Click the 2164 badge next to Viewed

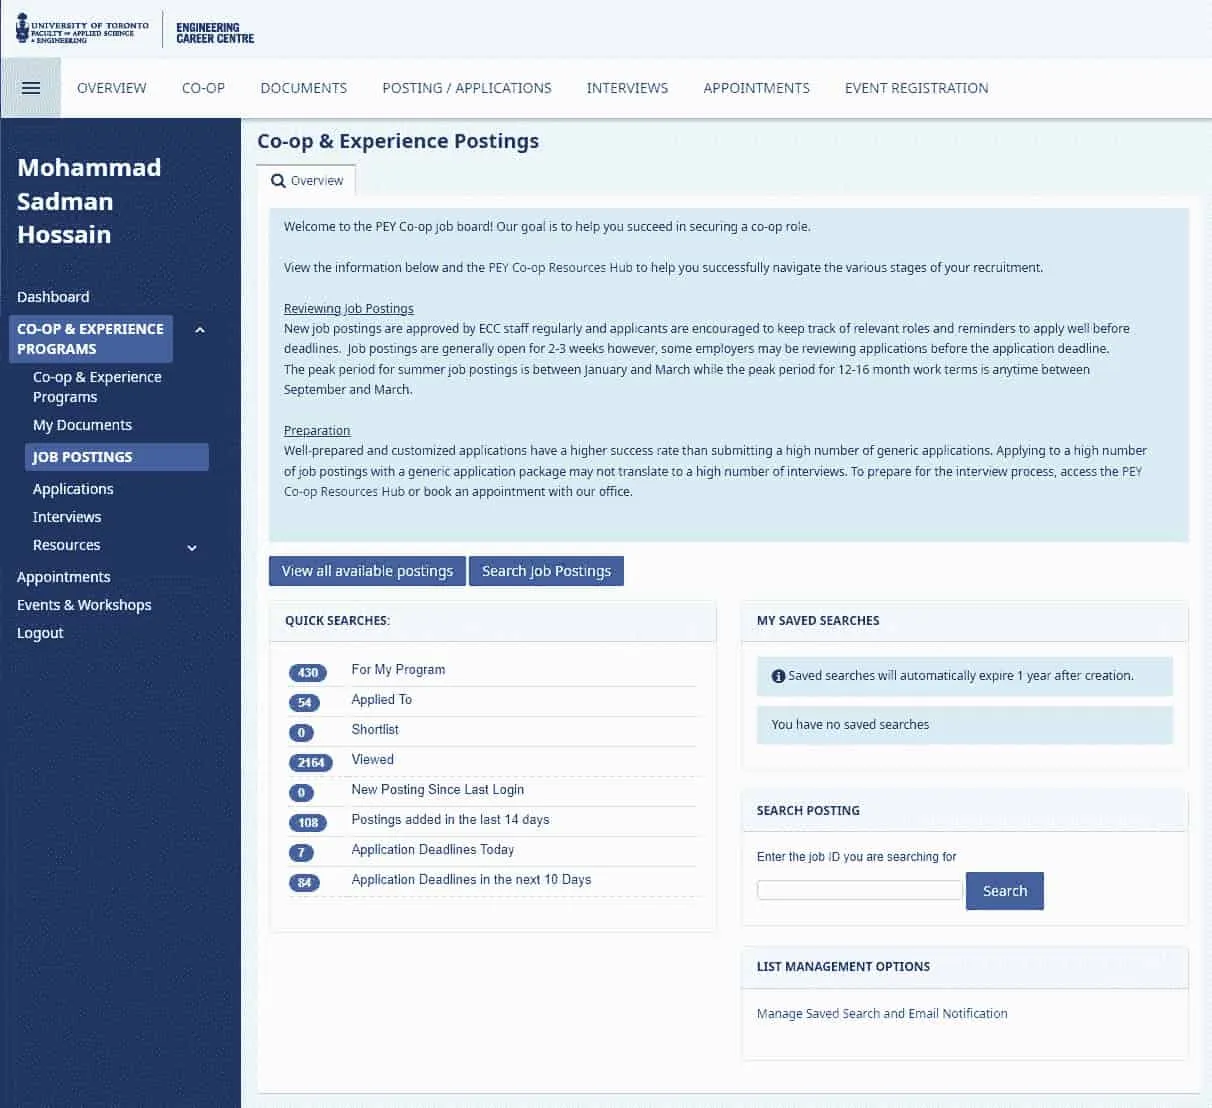[310, 762]
